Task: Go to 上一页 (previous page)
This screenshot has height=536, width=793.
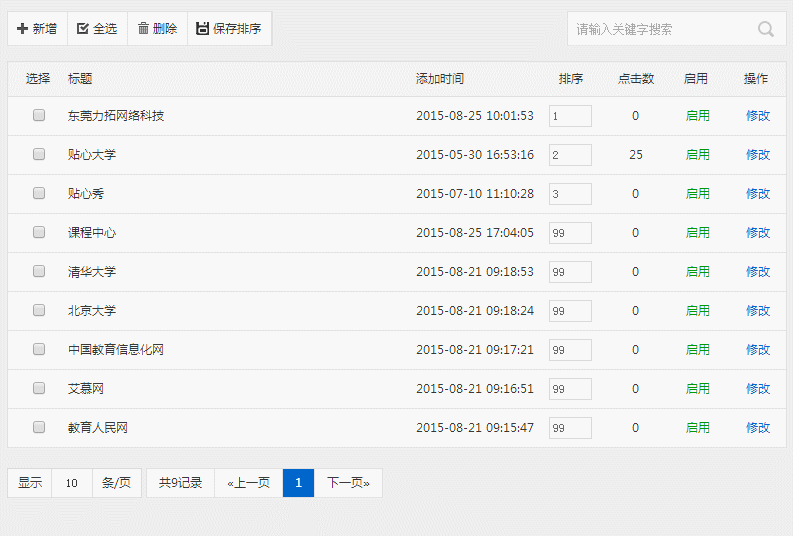Action: click(x=249, y=483)
